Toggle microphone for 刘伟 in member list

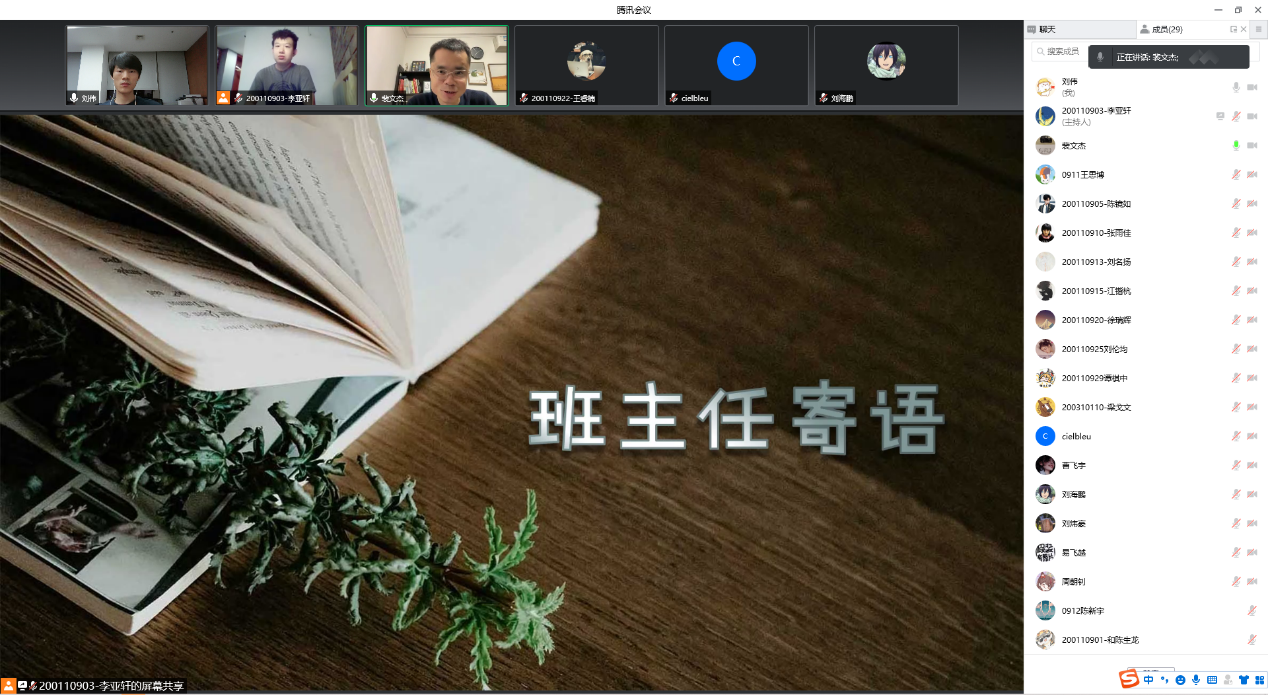[1236, 88]
